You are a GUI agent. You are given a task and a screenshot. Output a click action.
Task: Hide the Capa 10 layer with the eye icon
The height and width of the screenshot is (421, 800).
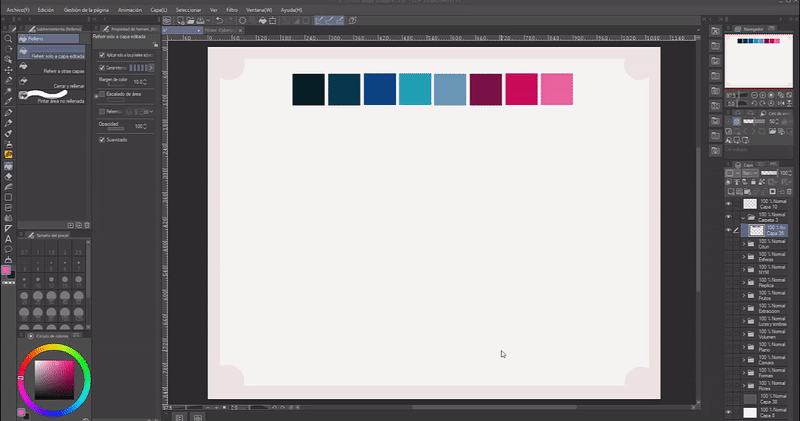pyautogui.click(x=730, y=203)
